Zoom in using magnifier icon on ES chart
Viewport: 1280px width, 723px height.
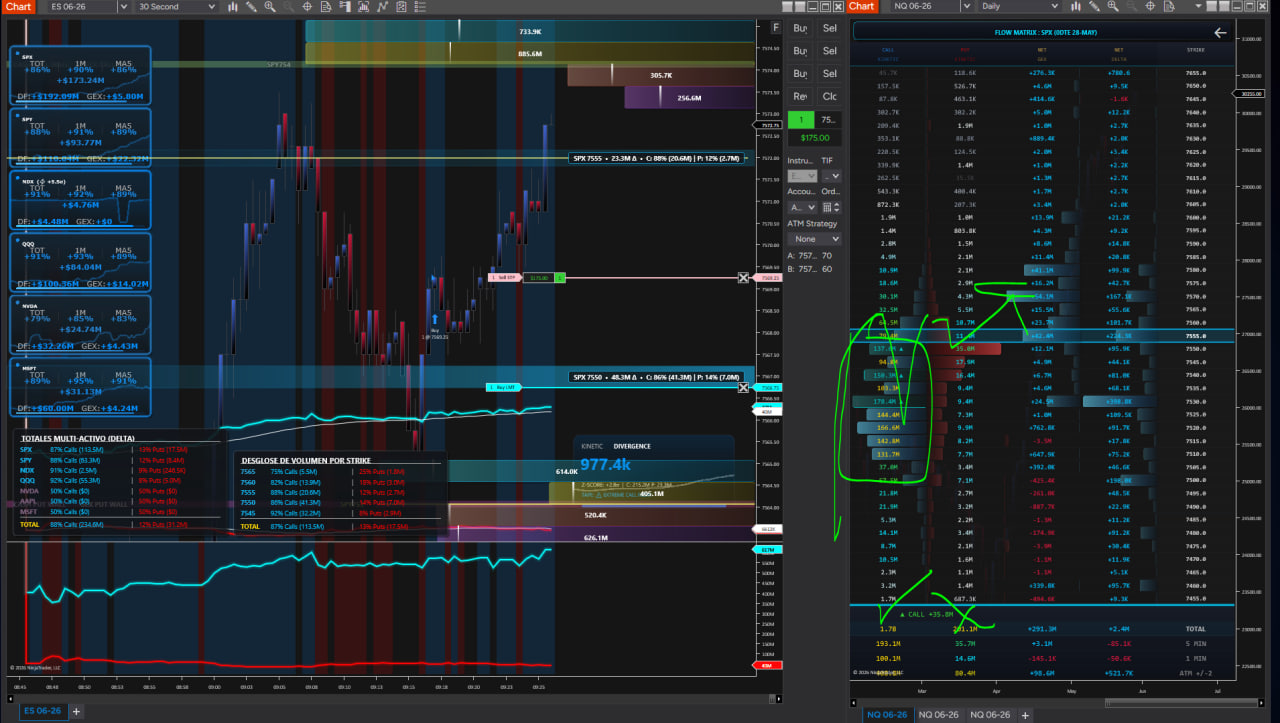(x=270, y=7)
